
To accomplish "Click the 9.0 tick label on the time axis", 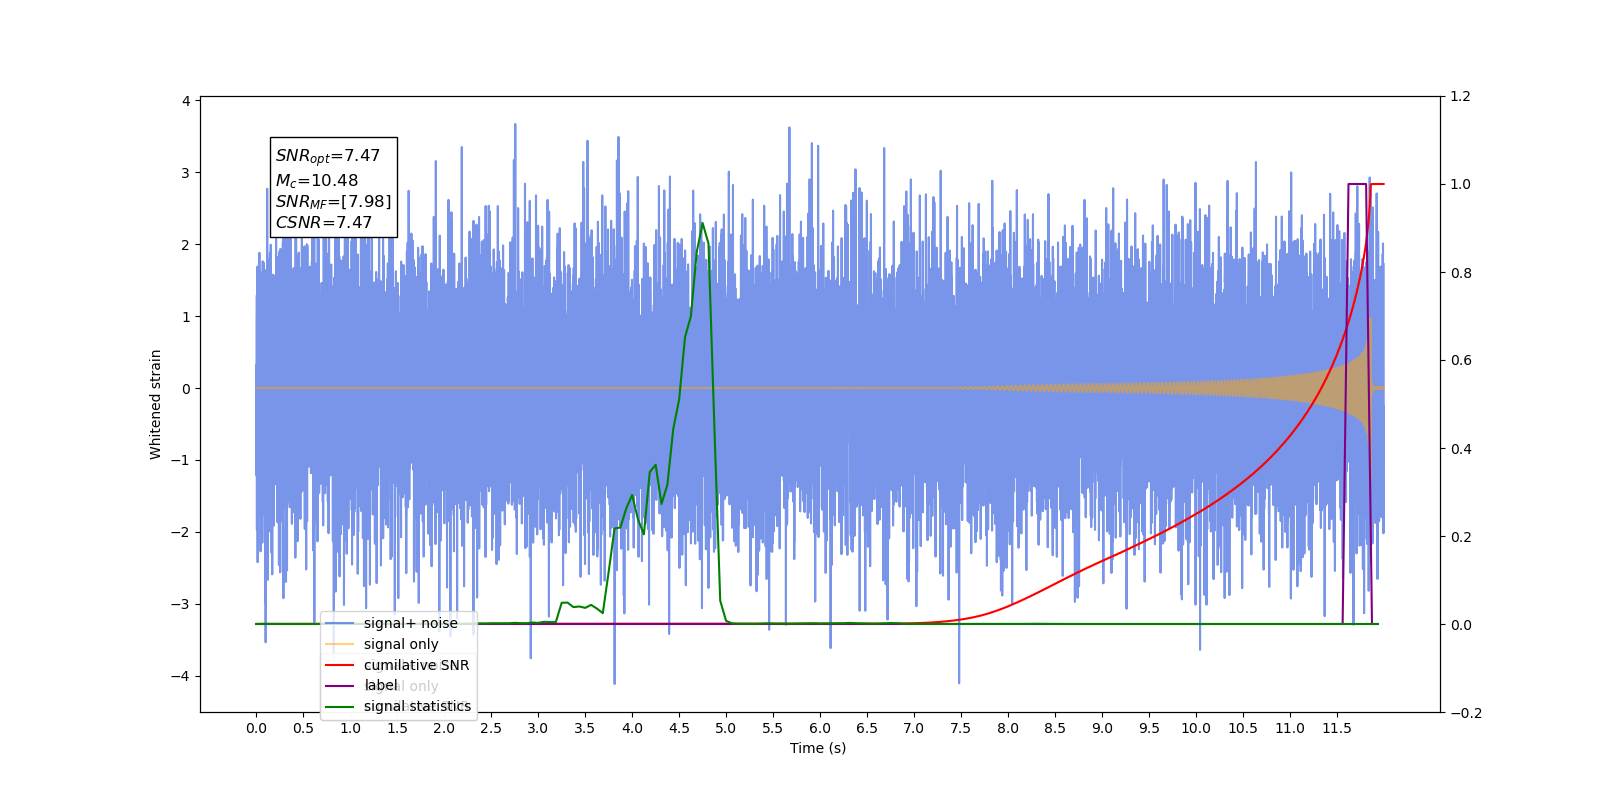I will click(1102, 728).
